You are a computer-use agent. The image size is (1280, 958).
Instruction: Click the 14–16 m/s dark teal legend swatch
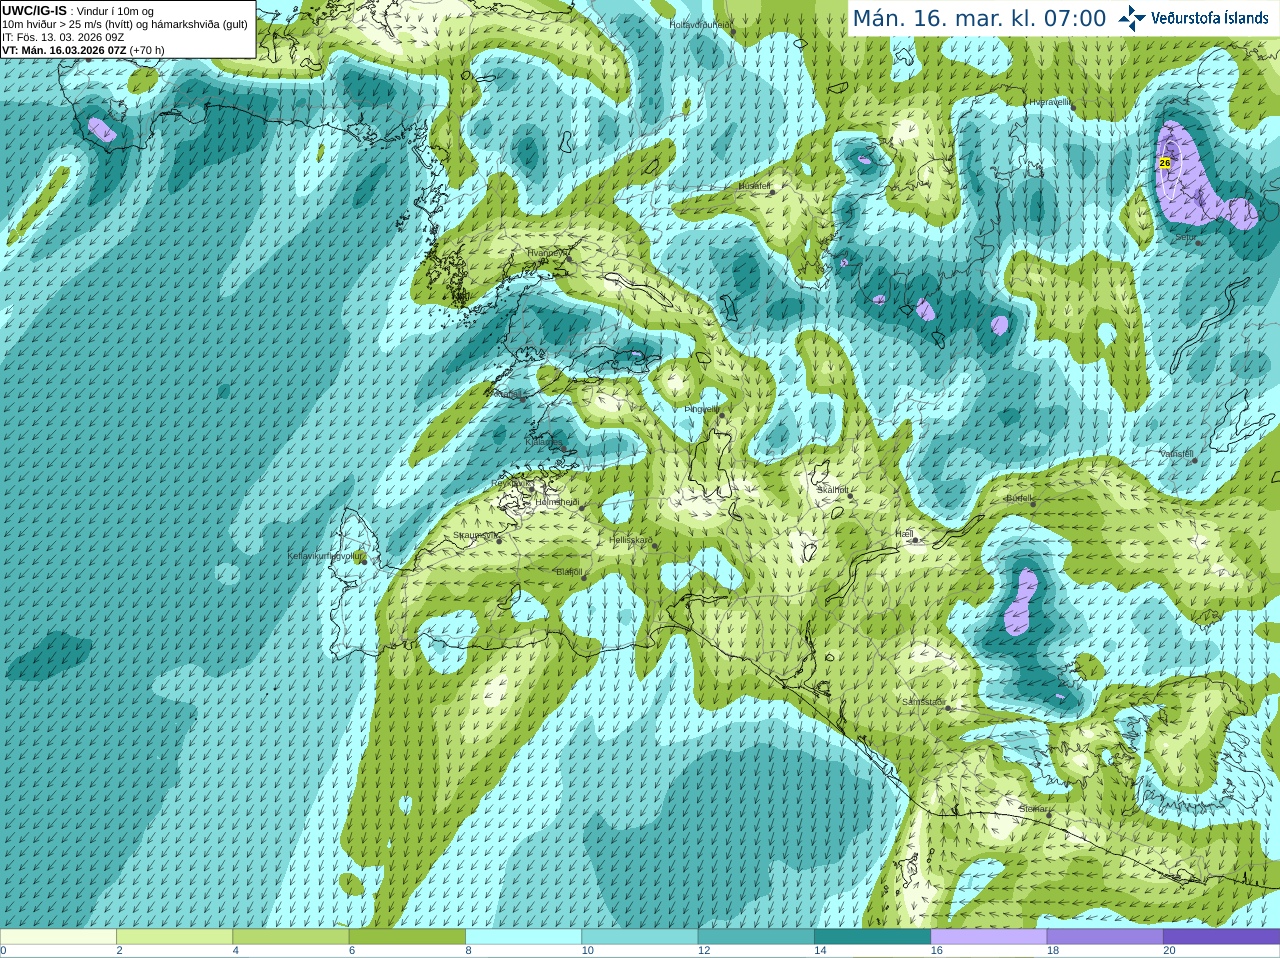click(872, 937)
